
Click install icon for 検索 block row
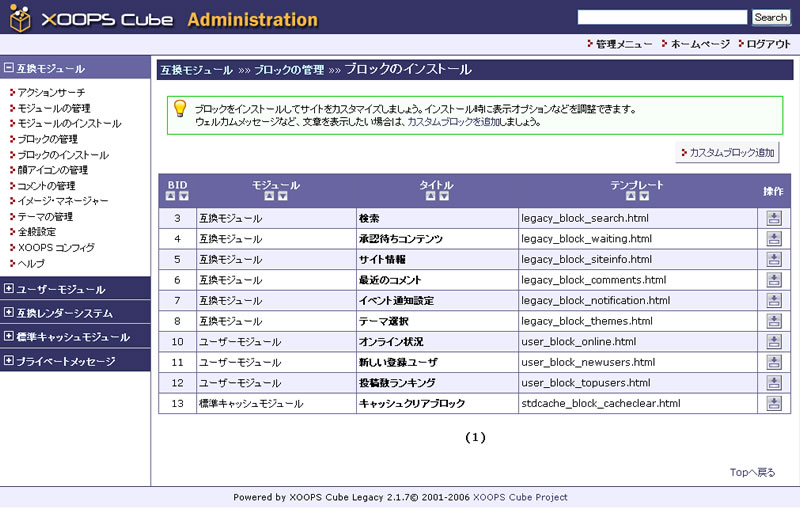(x=773, y=218)
